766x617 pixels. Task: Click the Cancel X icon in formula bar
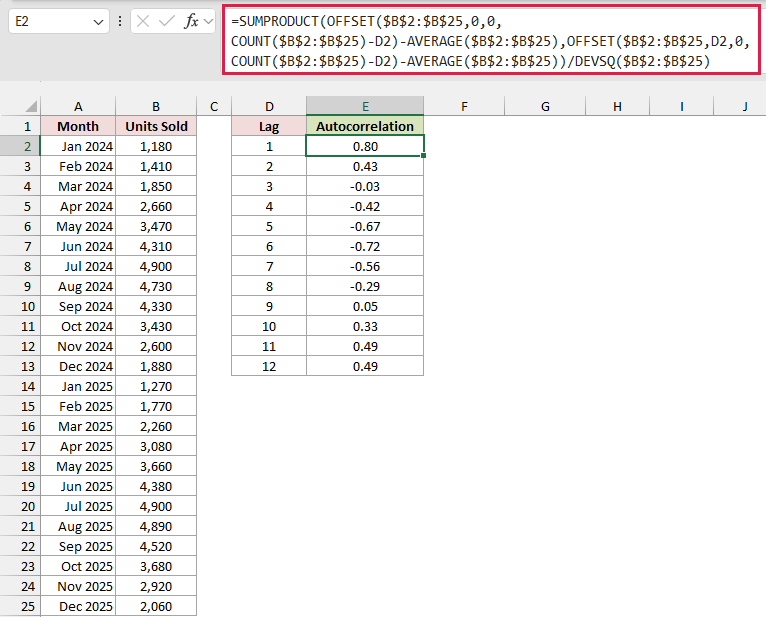pos(143,21)
